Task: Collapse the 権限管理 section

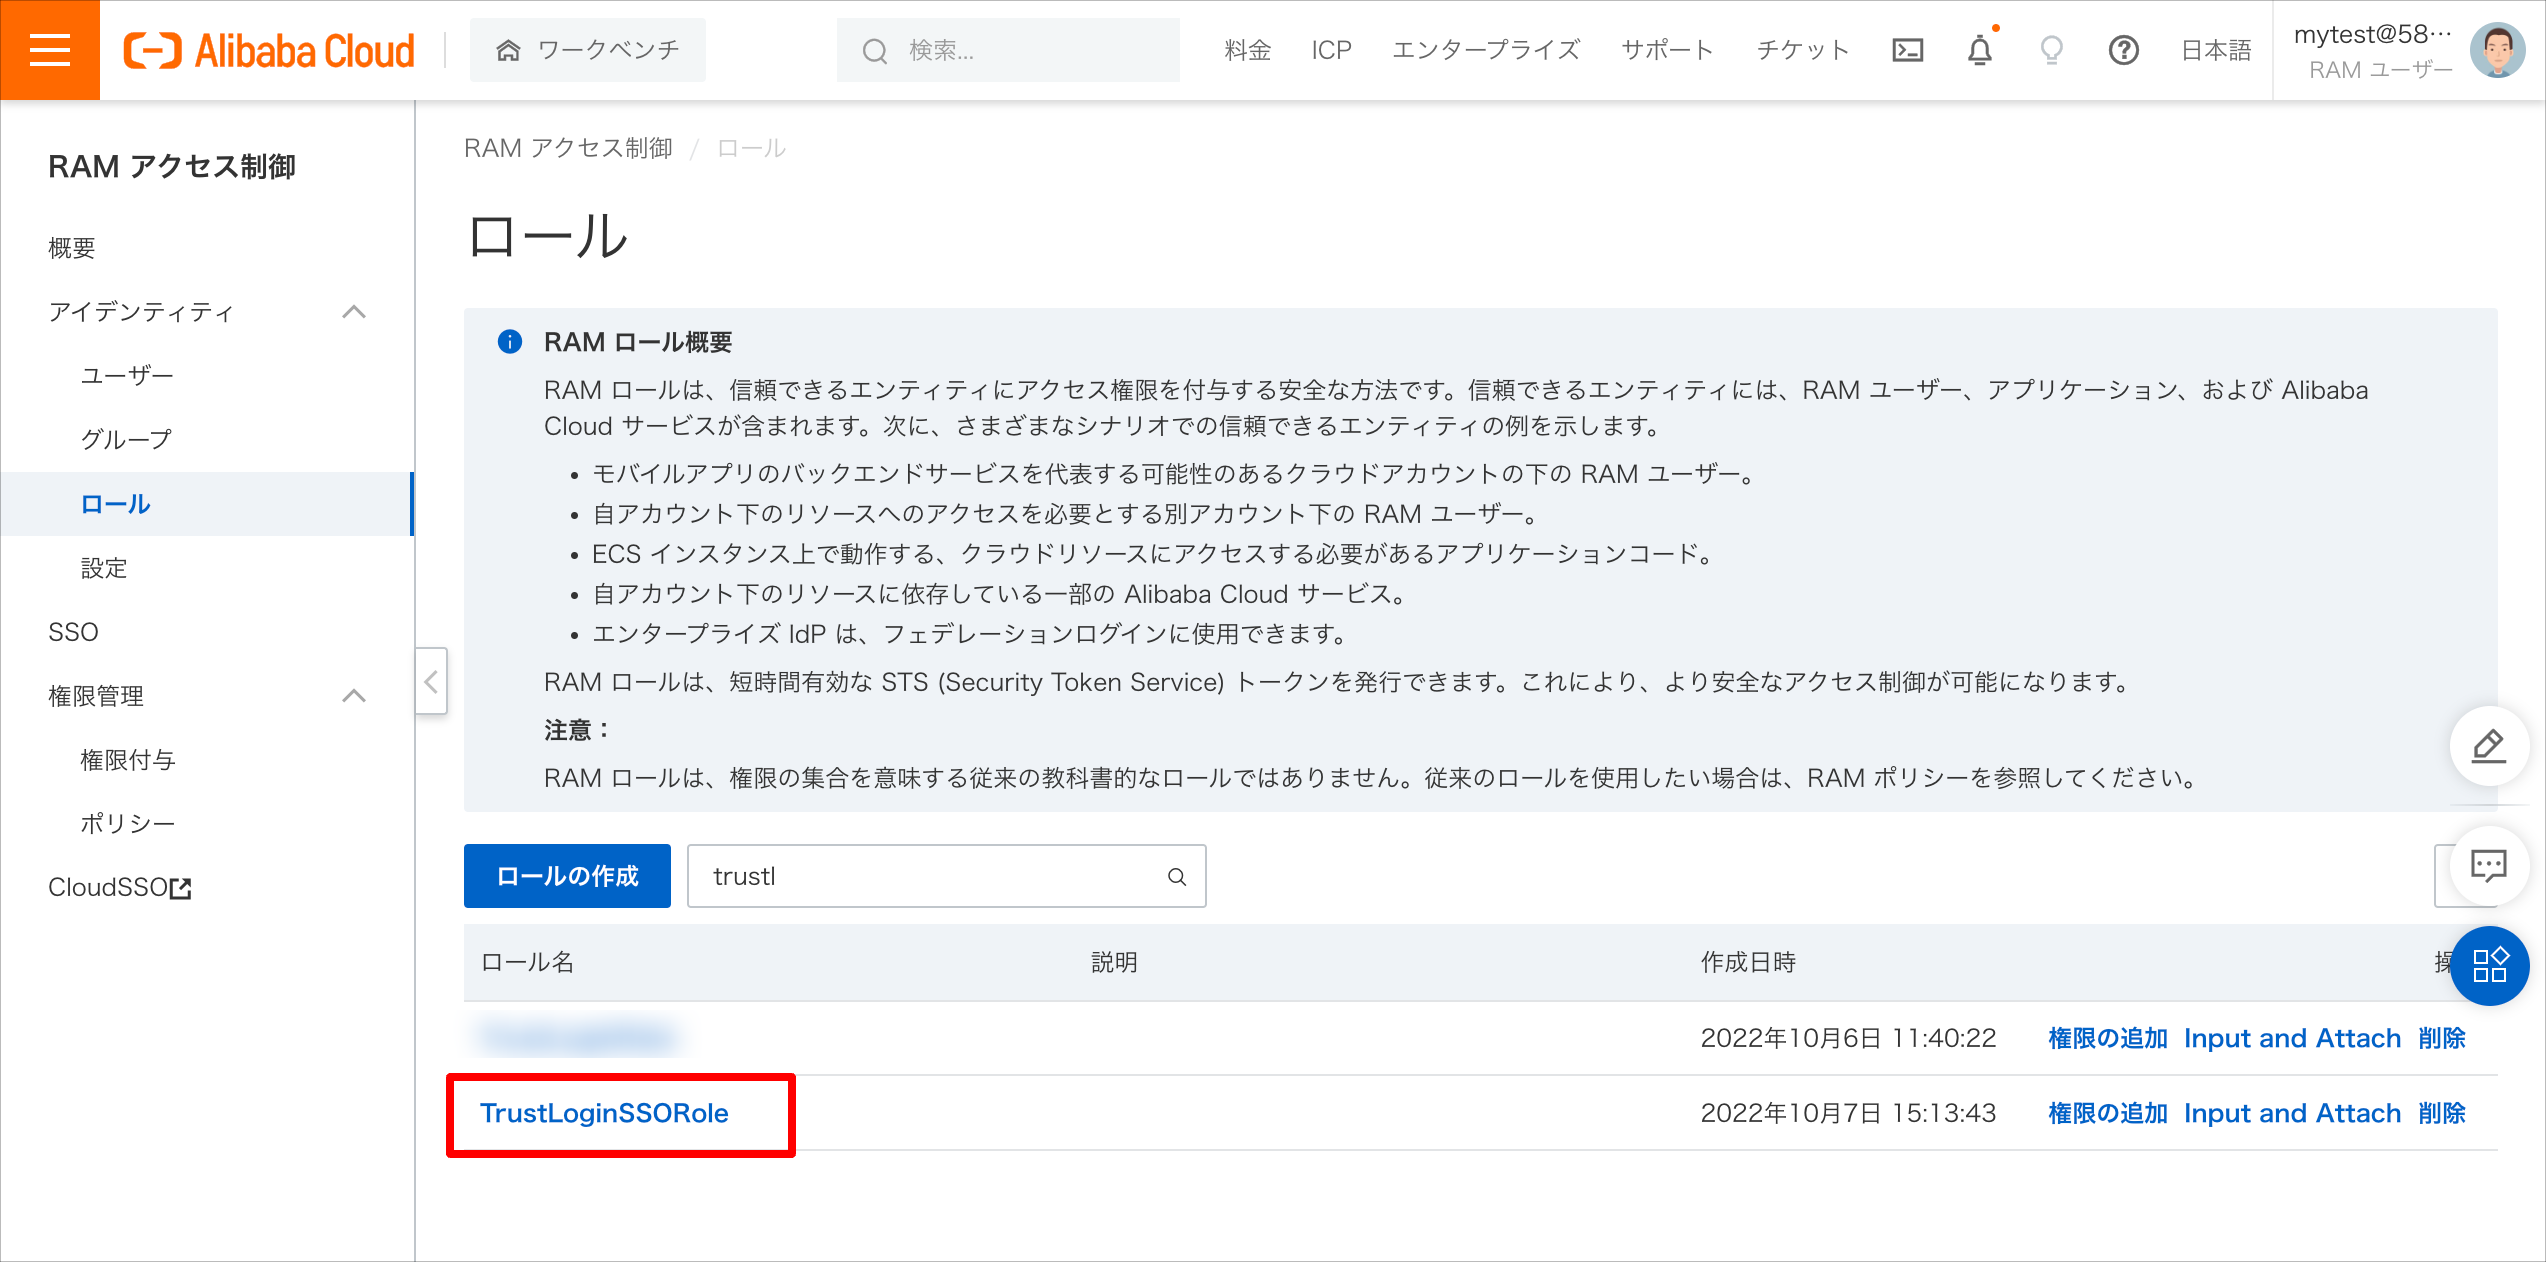Action: [354, 696]
